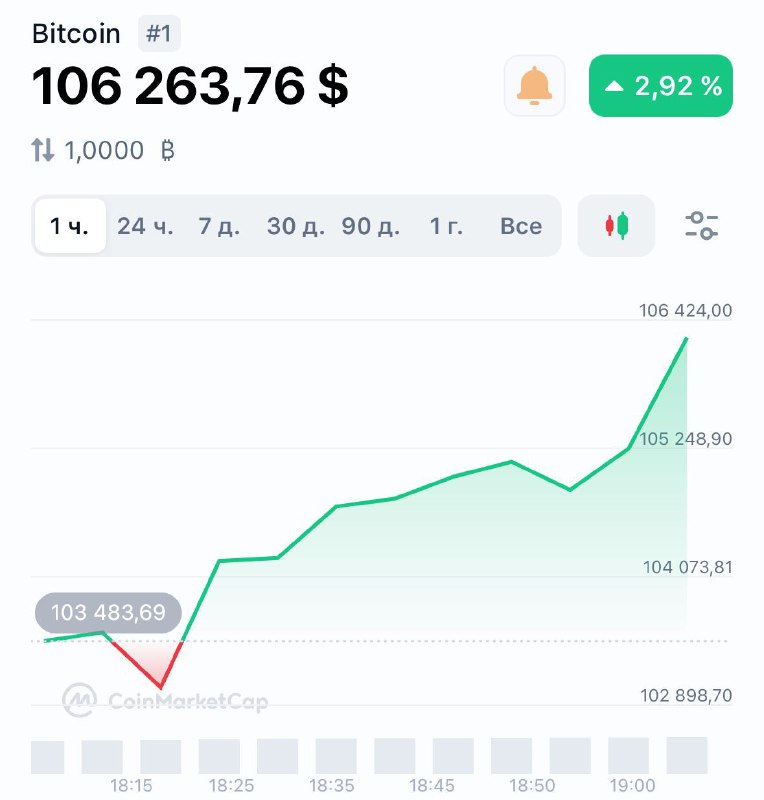This screenshot has height=800, width=764.
Task: Select the 1 ч. timeframe tab
Action: coord(69,226)
